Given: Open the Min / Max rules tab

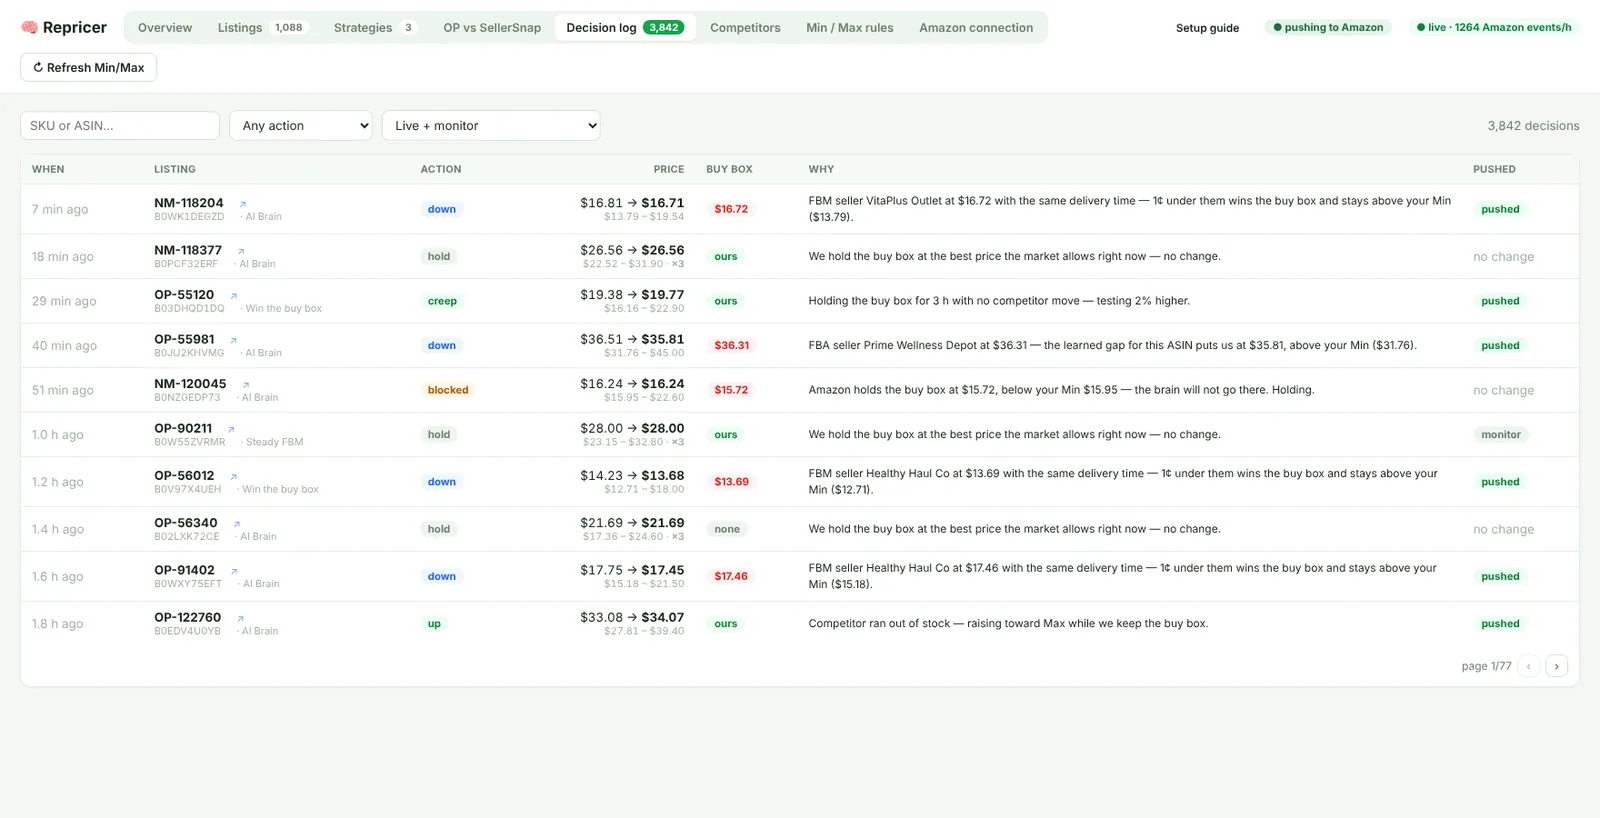Looking at the screenshot, I should pyautogui.click(x=850, y=28).
